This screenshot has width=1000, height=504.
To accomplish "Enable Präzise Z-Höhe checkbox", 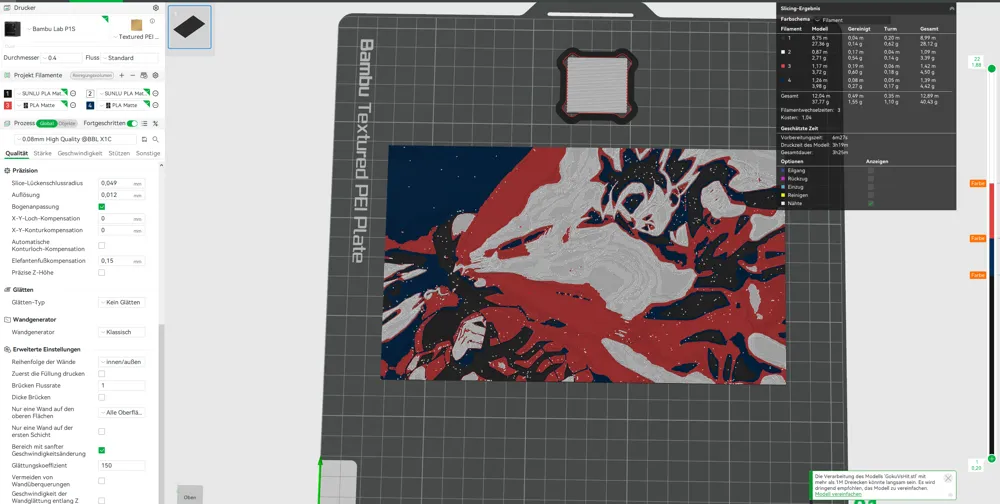I will tap(101, 272).
